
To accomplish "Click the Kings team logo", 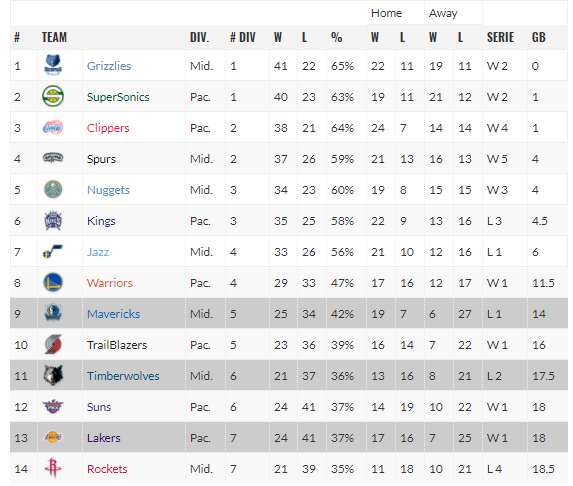I will (53, 221).
